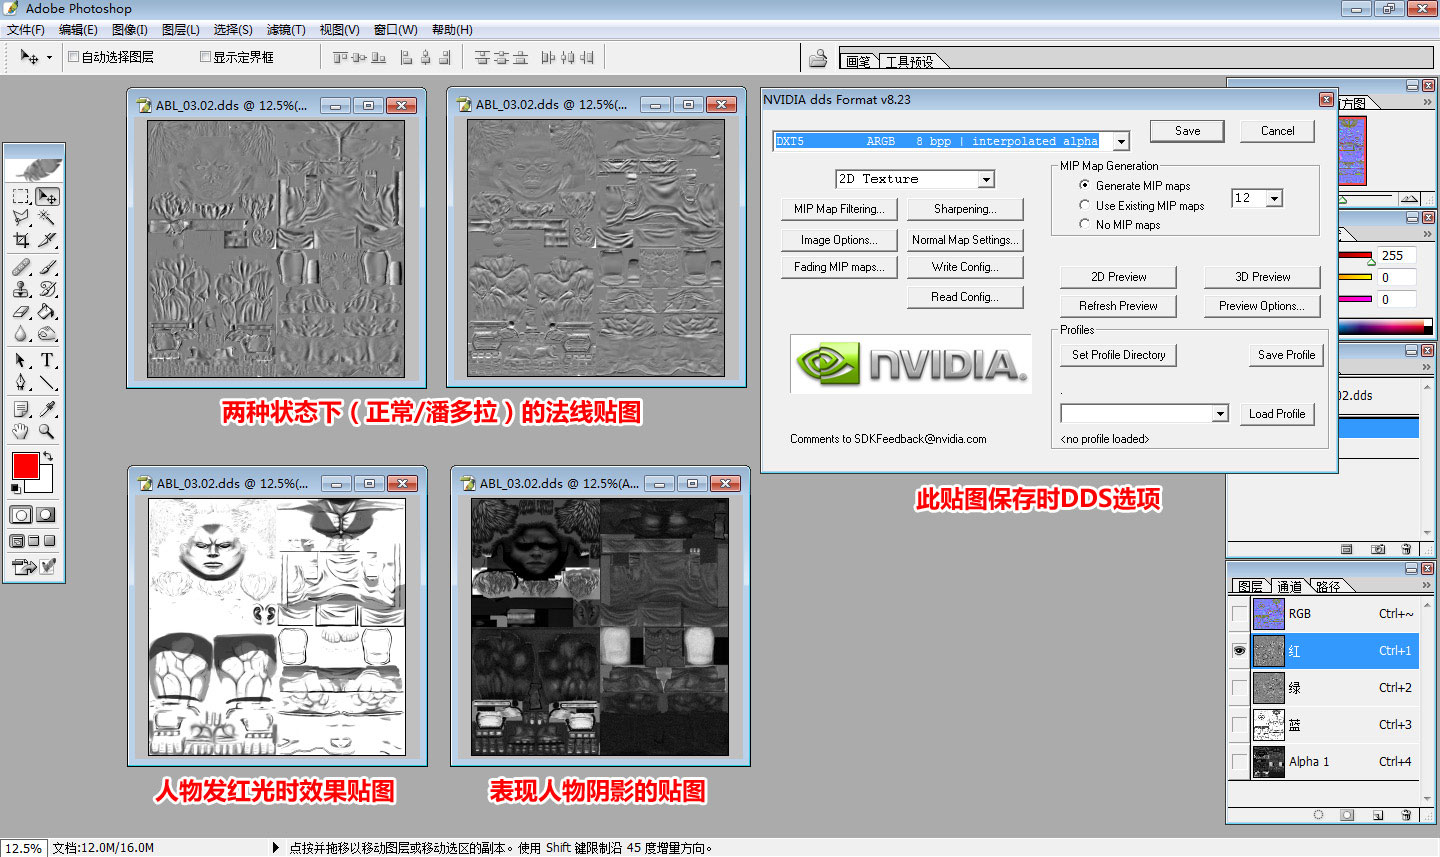Viewport: 1440px width, 857px height.
Task: Select the Crop tool
Action: (21, 240)
